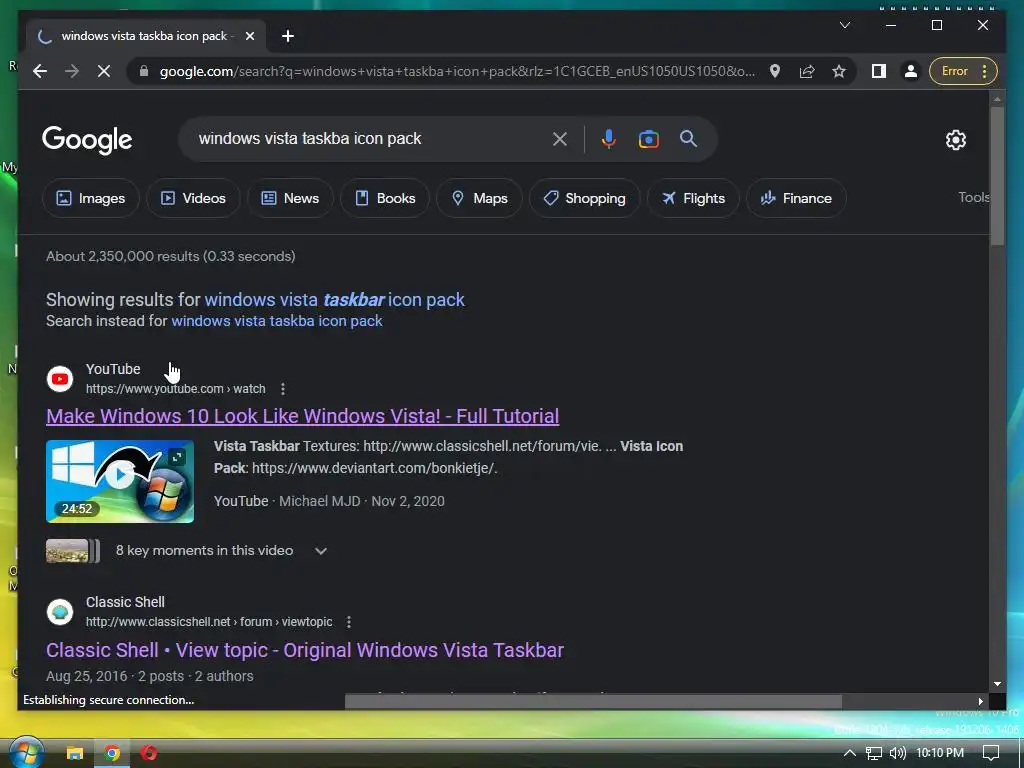The width and height of the screenshot is (1024, 768).
Task: Click the share page icon in the address bar
Action: pyautogui.click(x=807, y=71)
